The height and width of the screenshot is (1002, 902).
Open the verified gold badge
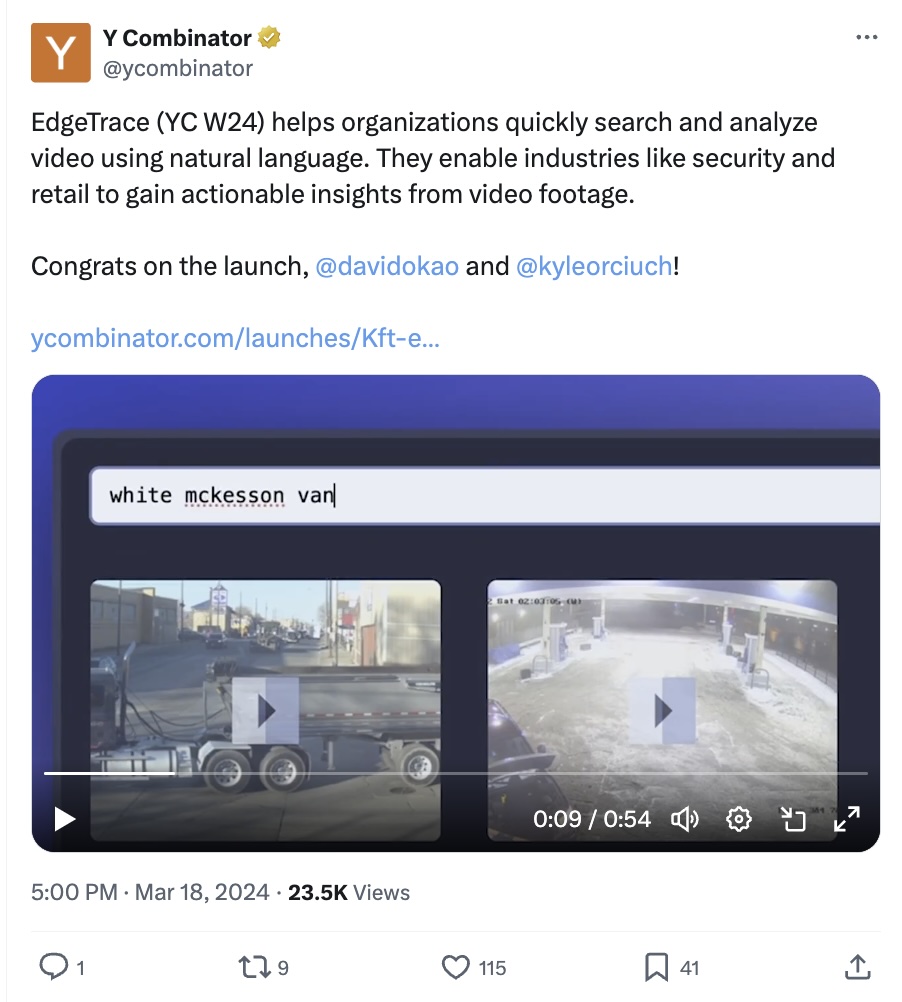coord(269,38)
